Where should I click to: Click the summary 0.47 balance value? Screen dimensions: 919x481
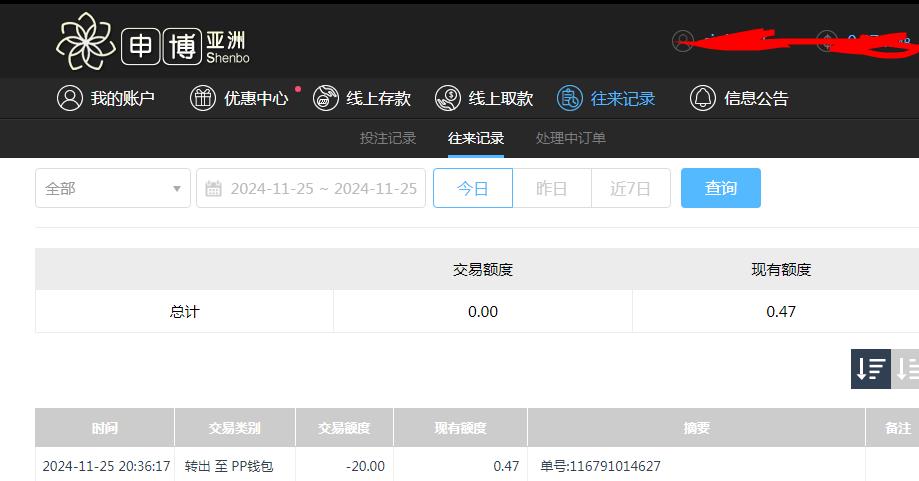click(x=781, y=312)
